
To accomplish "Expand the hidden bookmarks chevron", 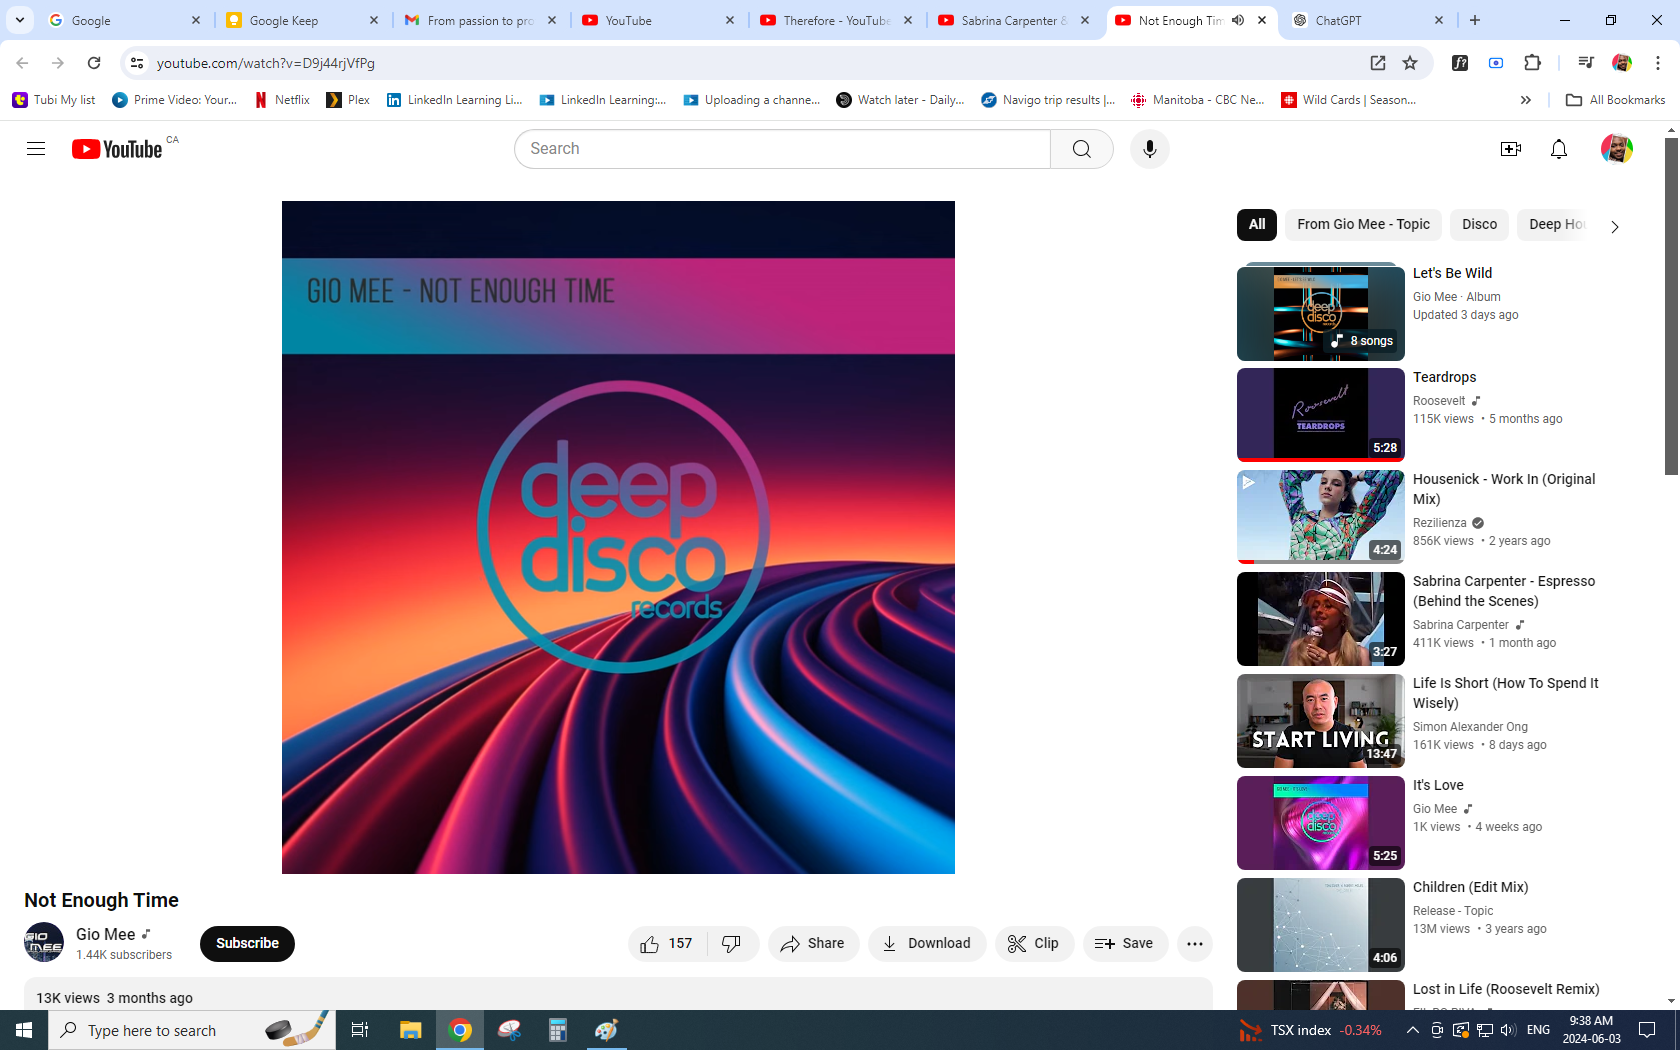I will click(1525, 100).
